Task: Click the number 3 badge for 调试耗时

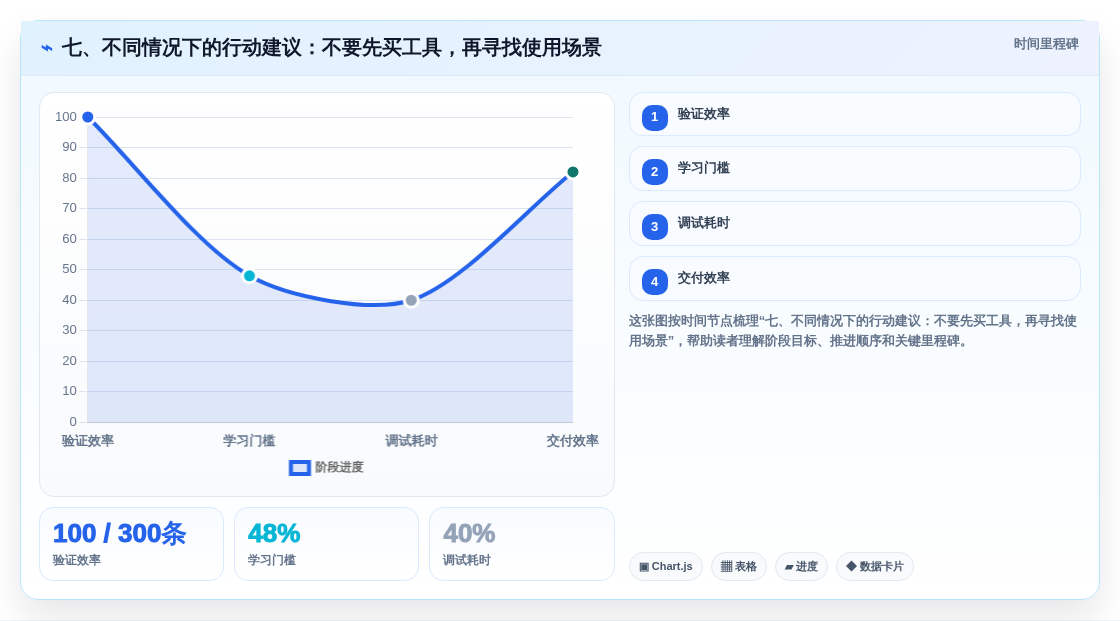Action: coord(654,227)
